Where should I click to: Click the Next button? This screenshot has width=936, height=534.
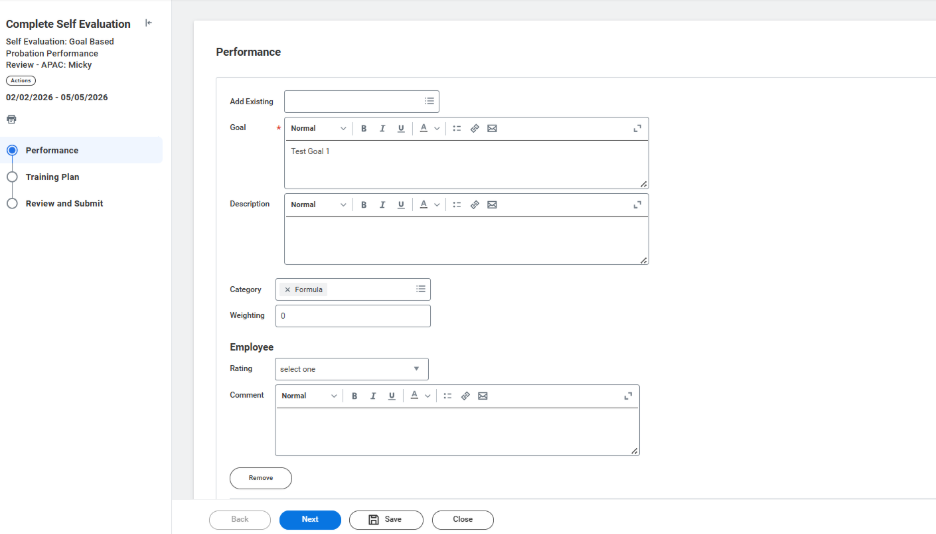click(310, 520)
